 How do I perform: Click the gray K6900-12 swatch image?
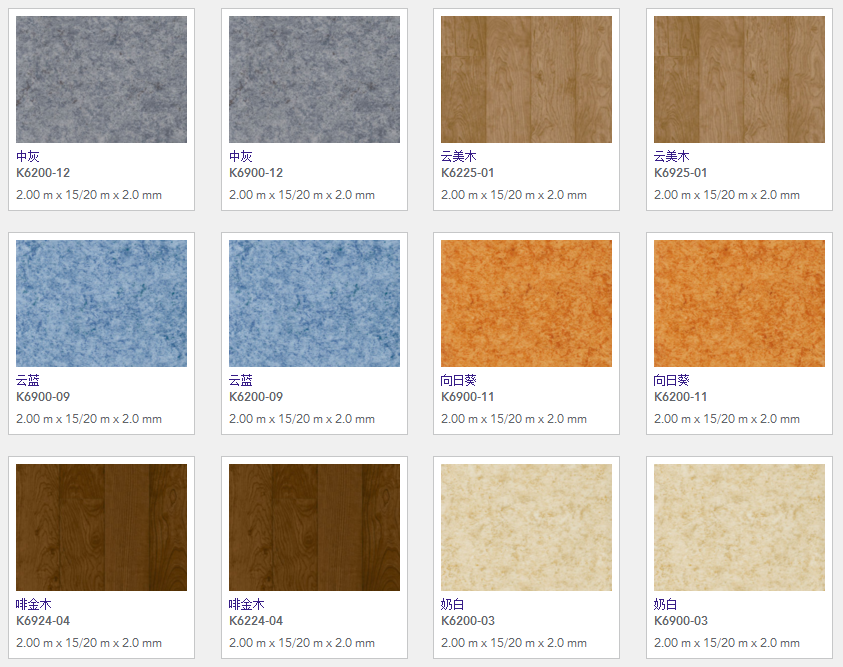(x=314, y=79)
